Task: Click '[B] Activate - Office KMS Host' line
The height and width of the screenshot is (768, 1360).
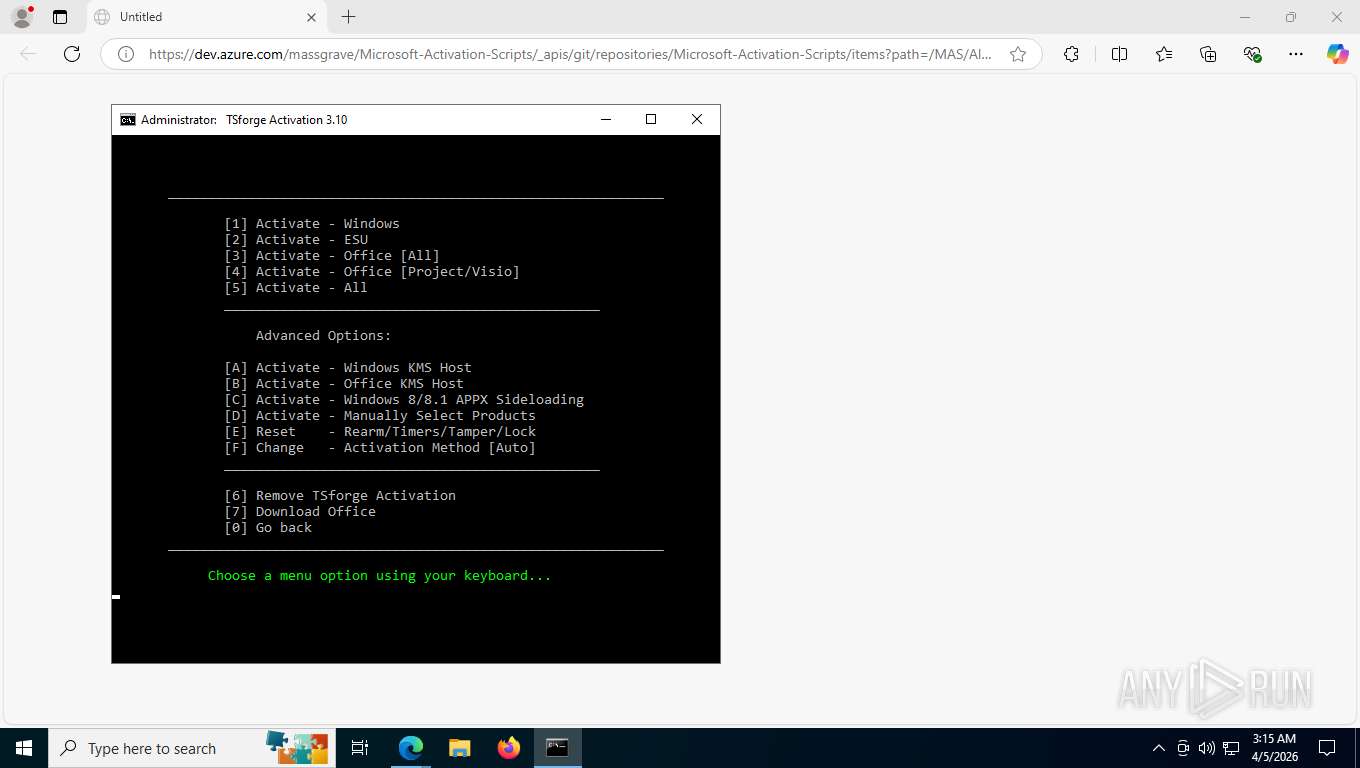Action: click(x=344, y=383)
